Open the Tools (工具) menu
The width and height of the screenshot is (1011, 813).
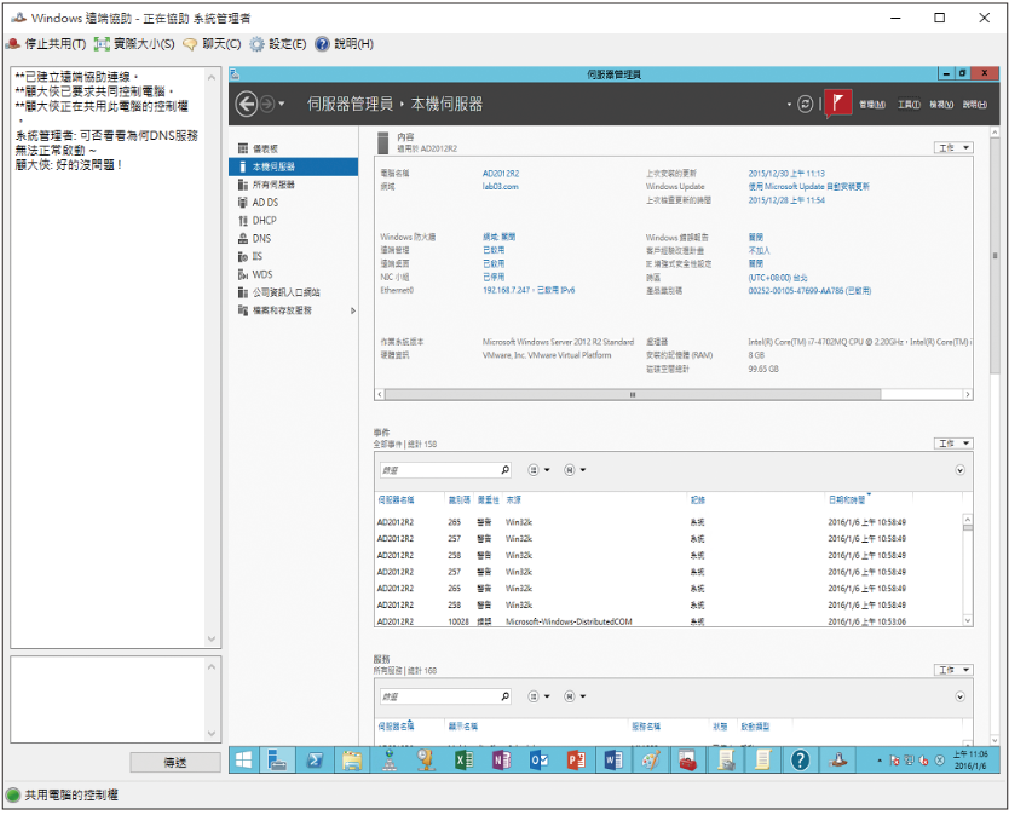909,104
